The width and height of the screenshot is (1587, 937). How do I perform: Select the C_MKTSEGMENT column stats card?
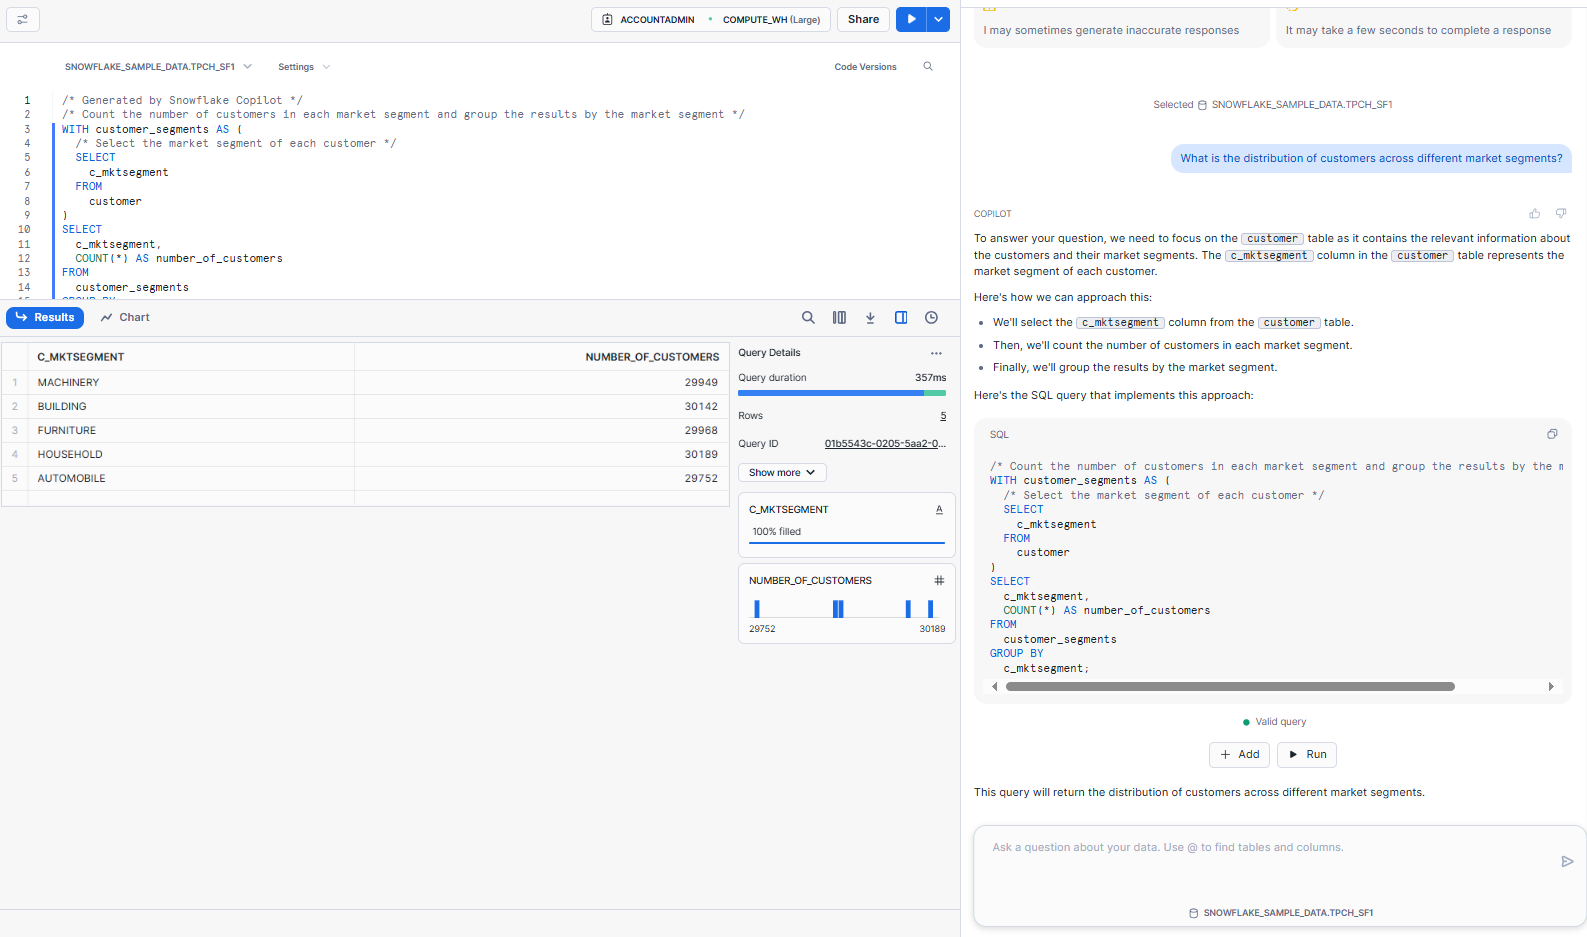[x=847, y=525]
